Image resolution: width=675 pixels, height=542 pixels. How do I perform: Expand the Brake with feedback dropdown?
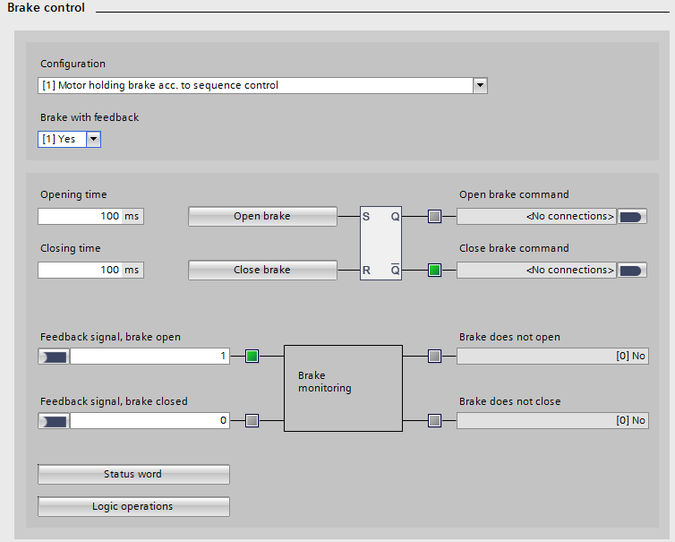tap(94, 140)
